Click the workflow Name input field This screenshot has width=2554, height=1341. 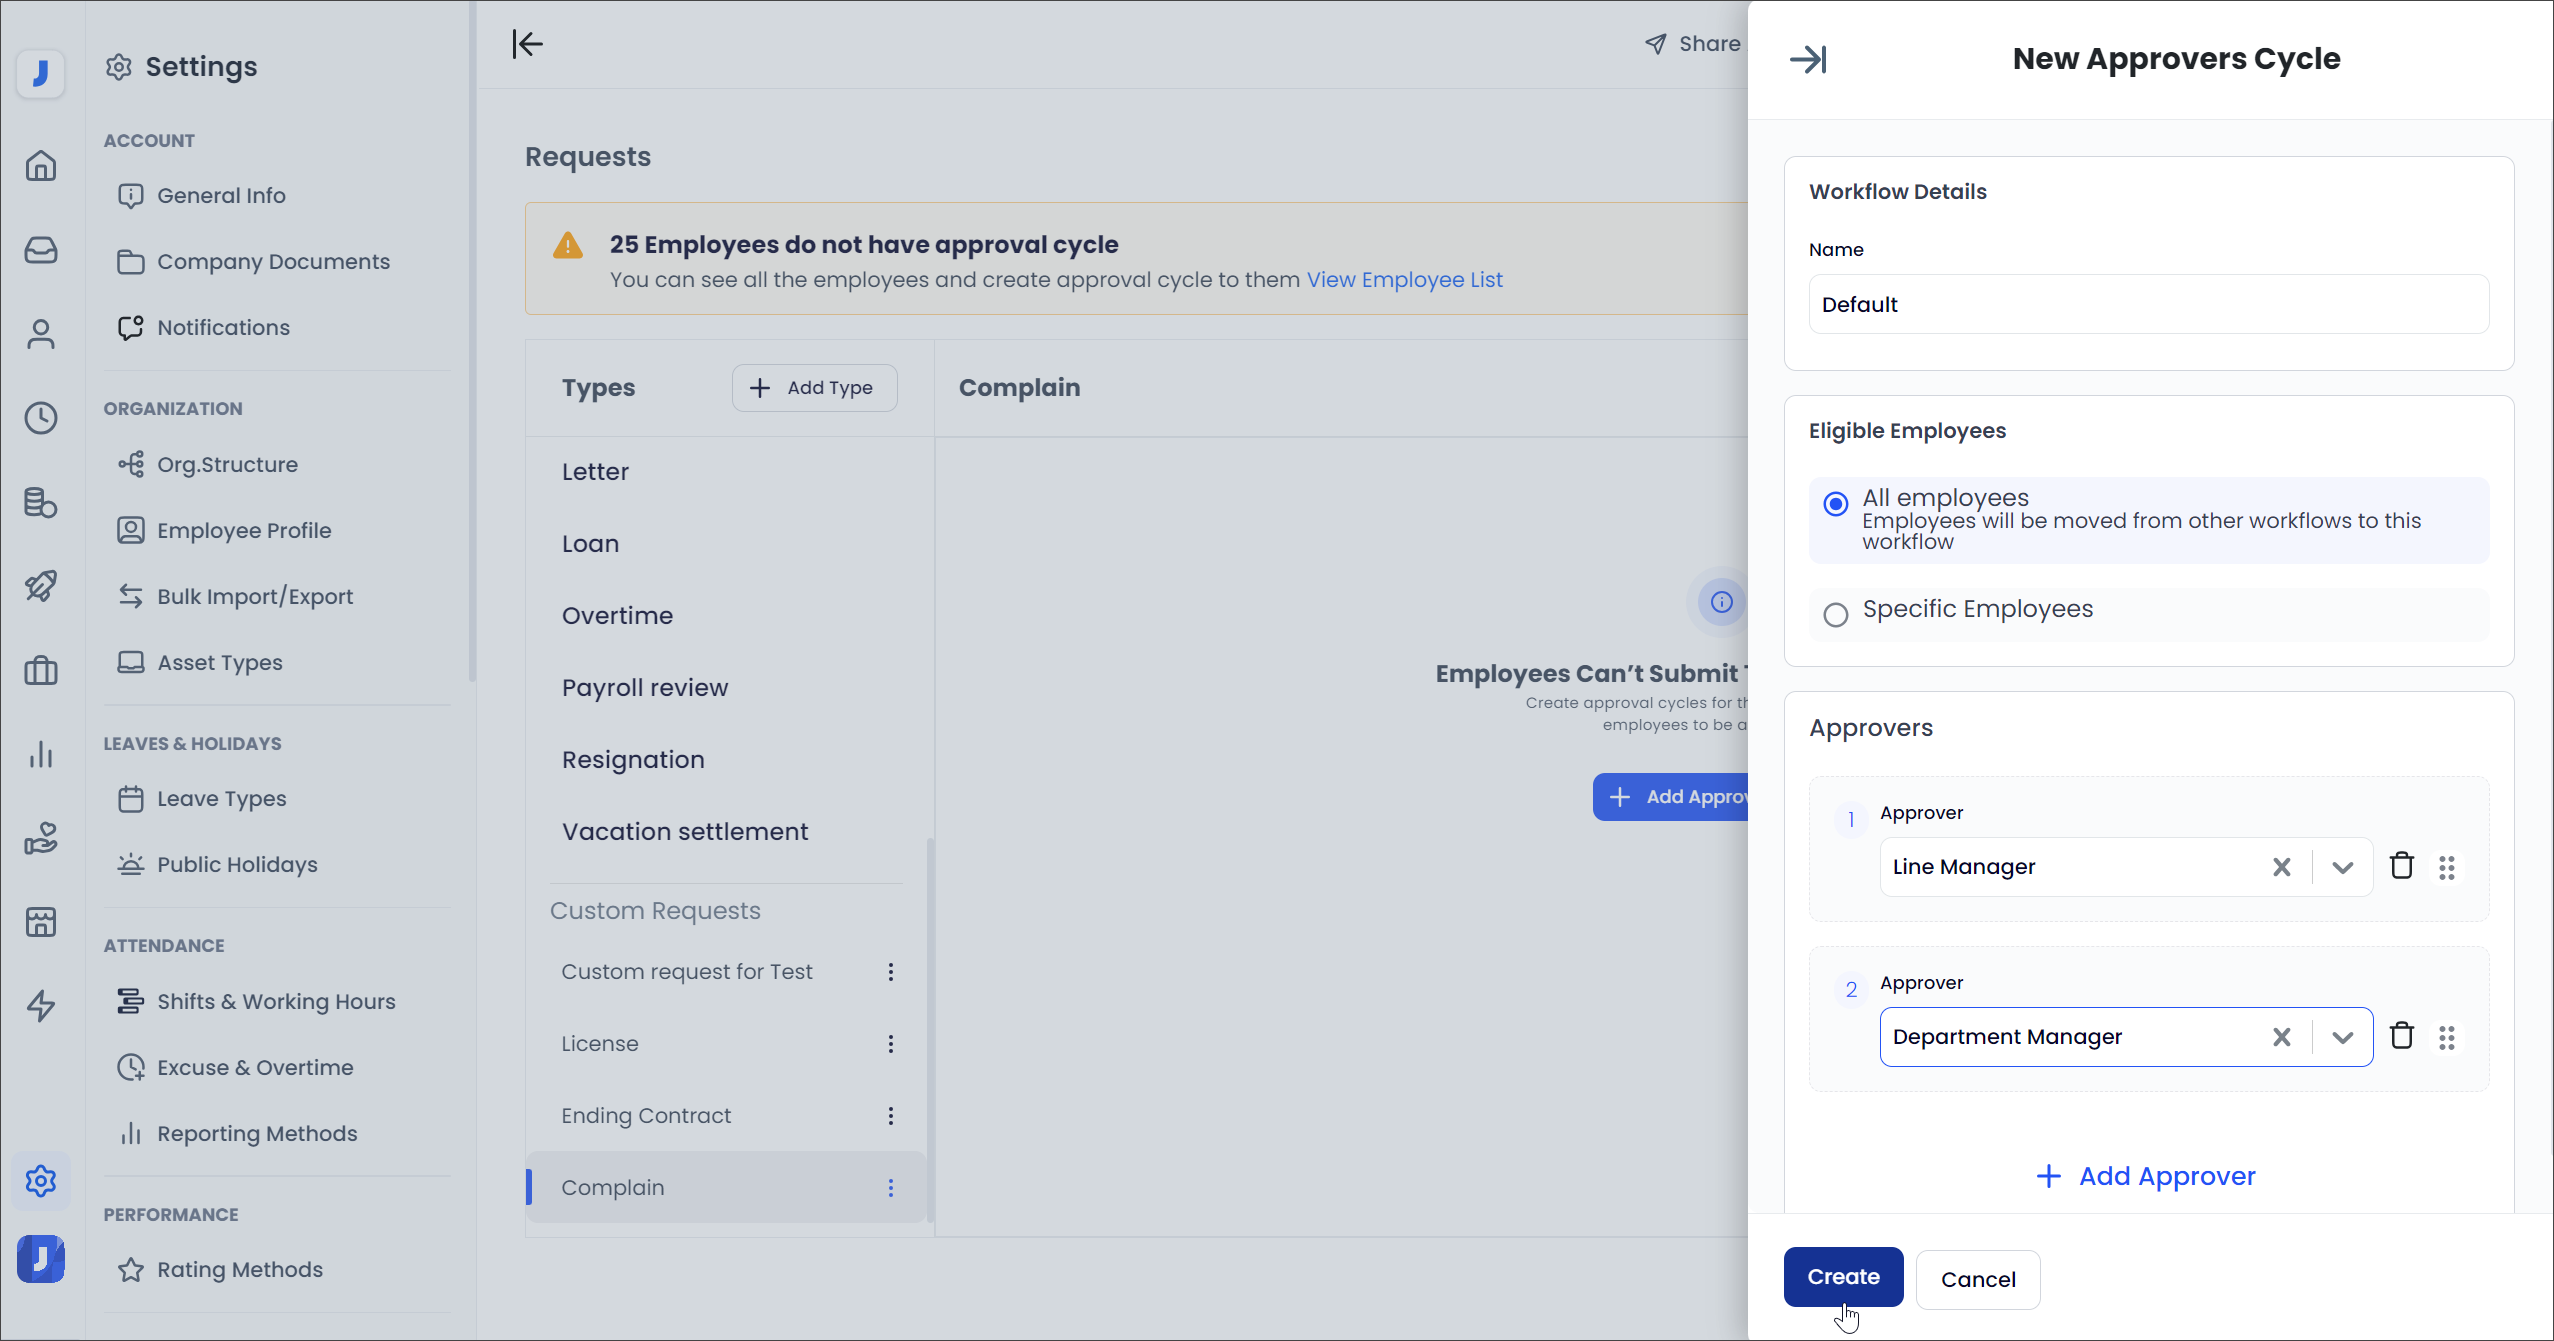[x=2148, y=305]
